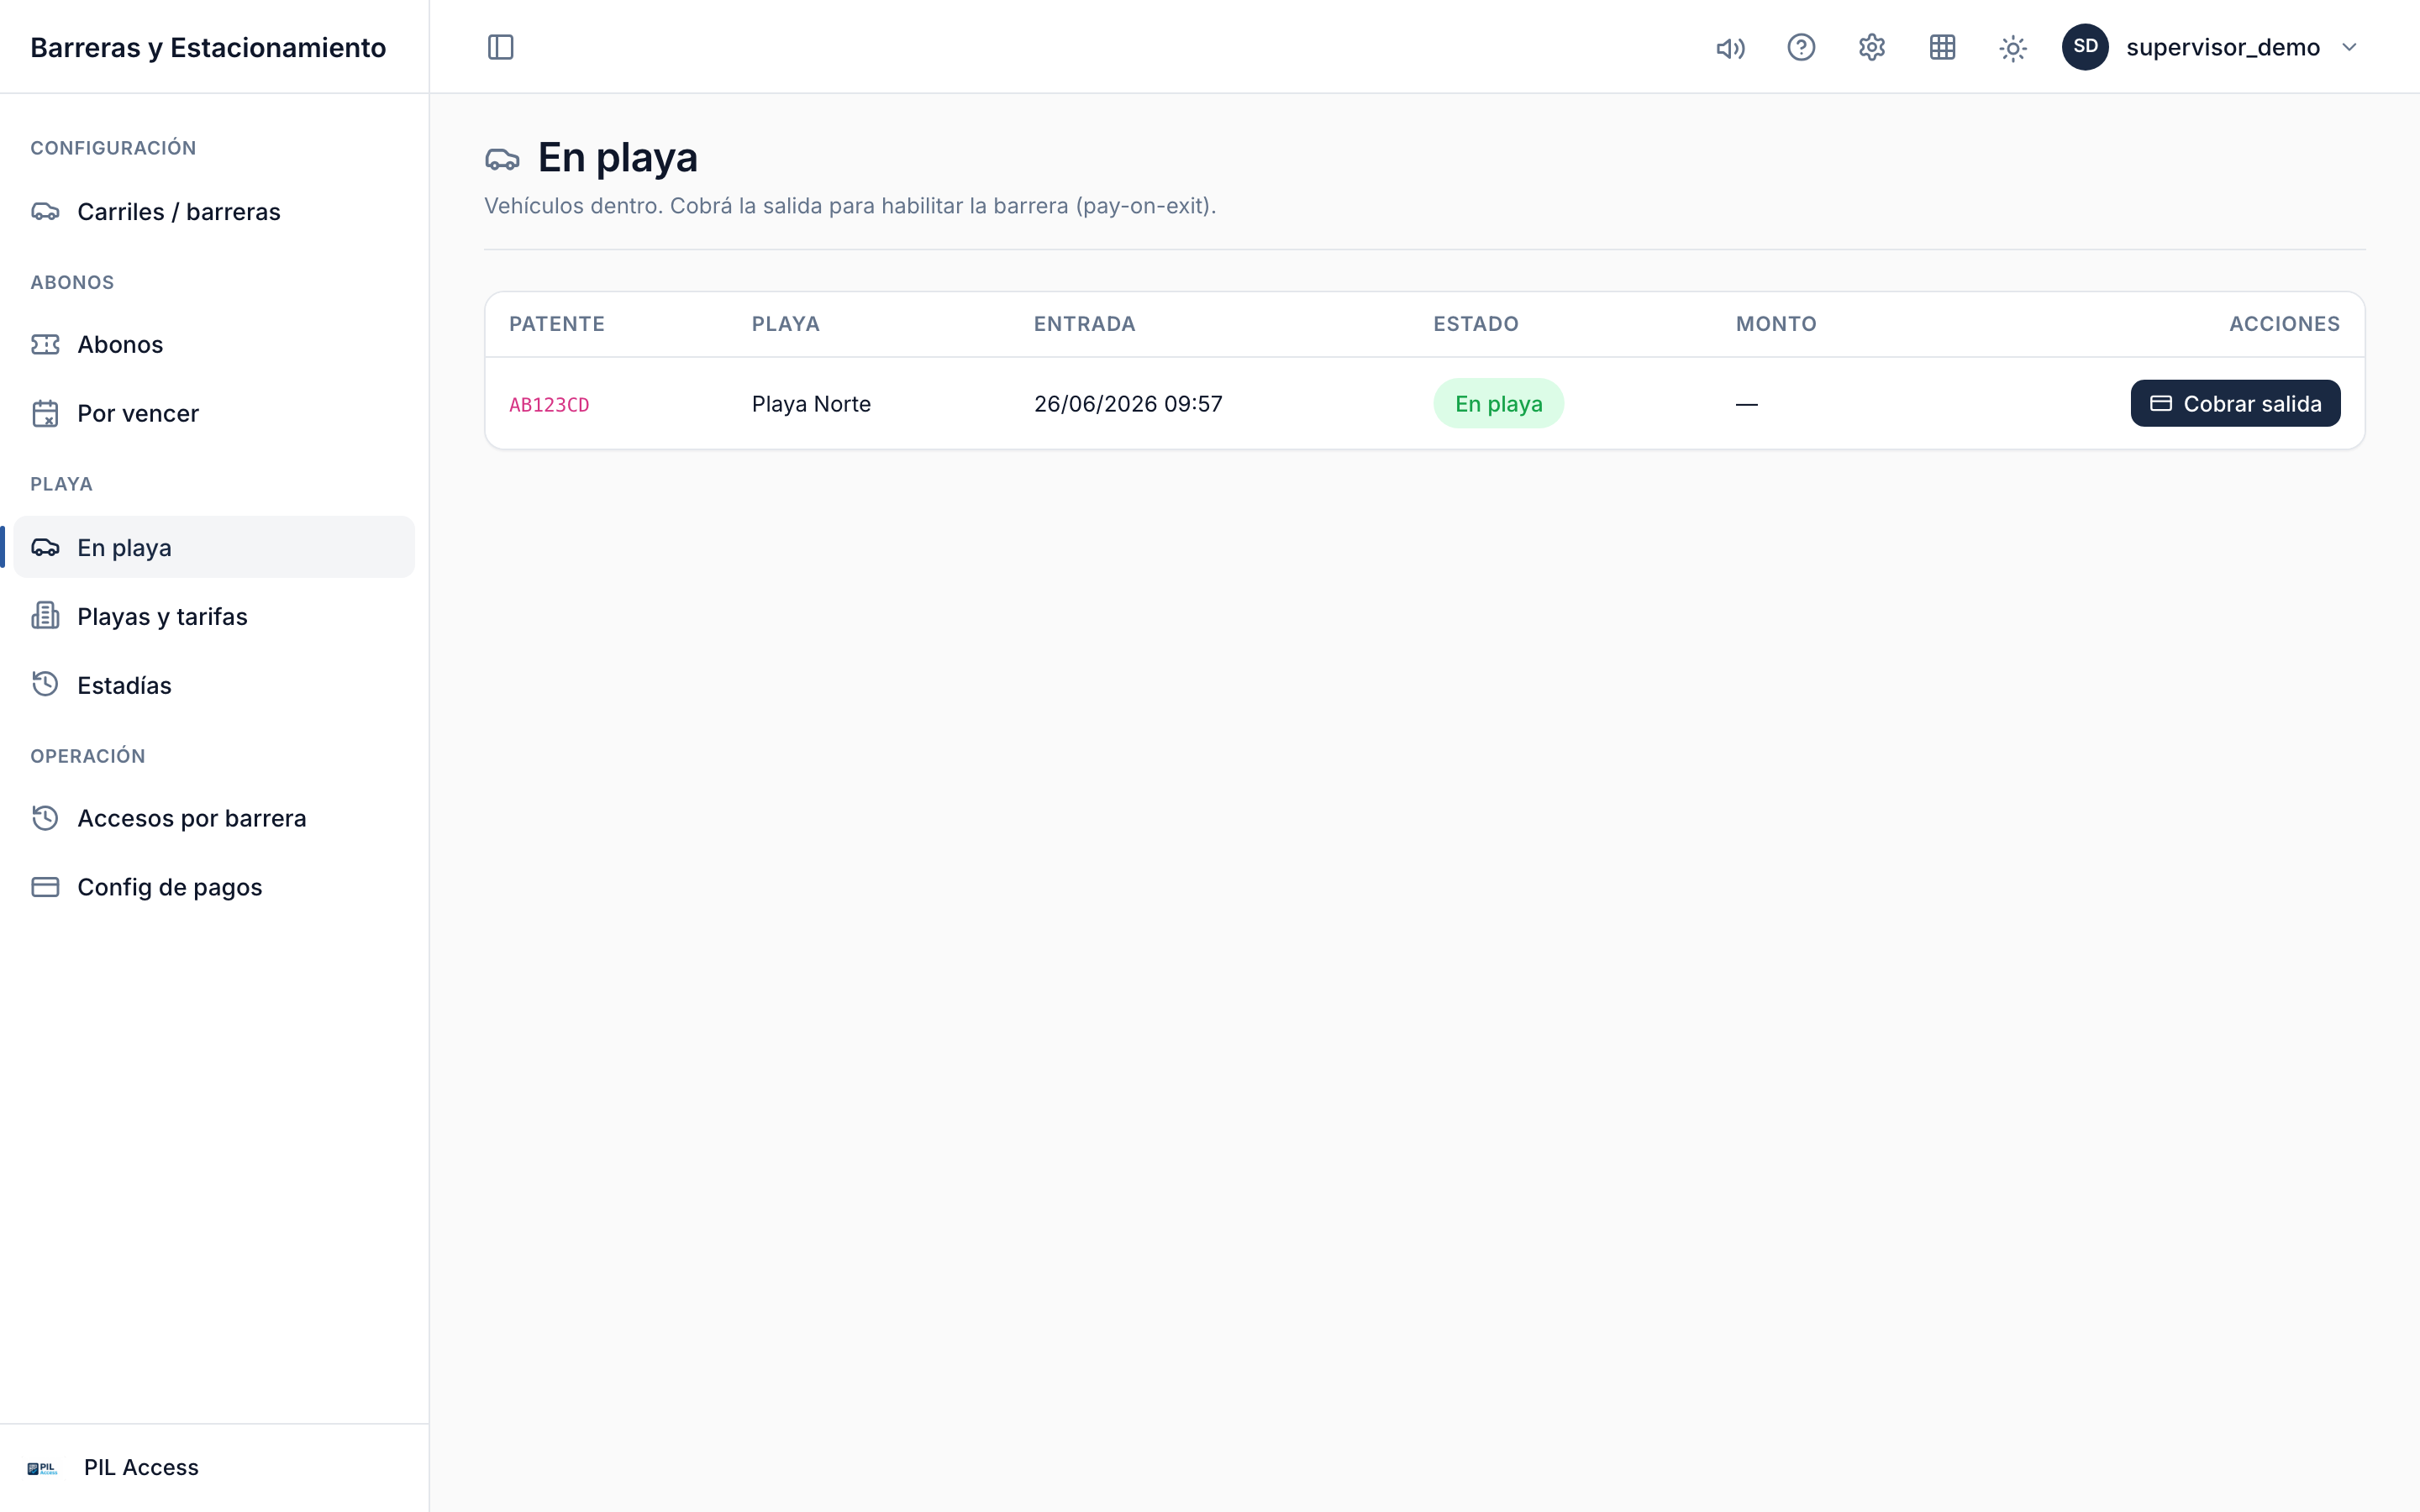
Task: Go to Abonos menu item
Action: [214, 344]
